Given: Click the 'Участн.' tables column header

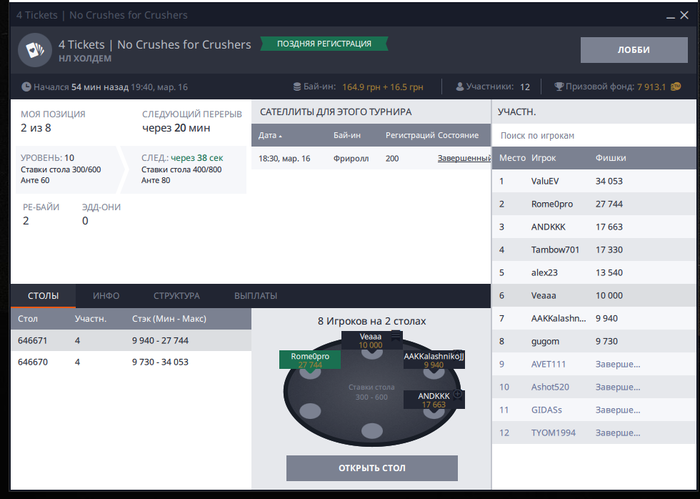Looking at the screenshot, I should (x=91, y=319).
